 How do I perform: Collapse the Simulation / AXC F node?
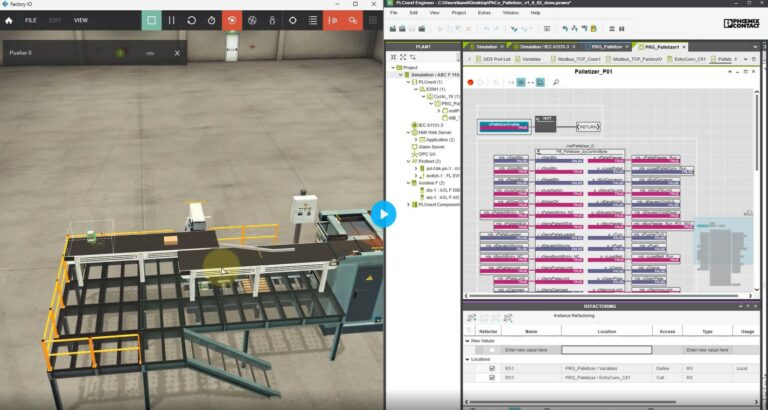400,75
